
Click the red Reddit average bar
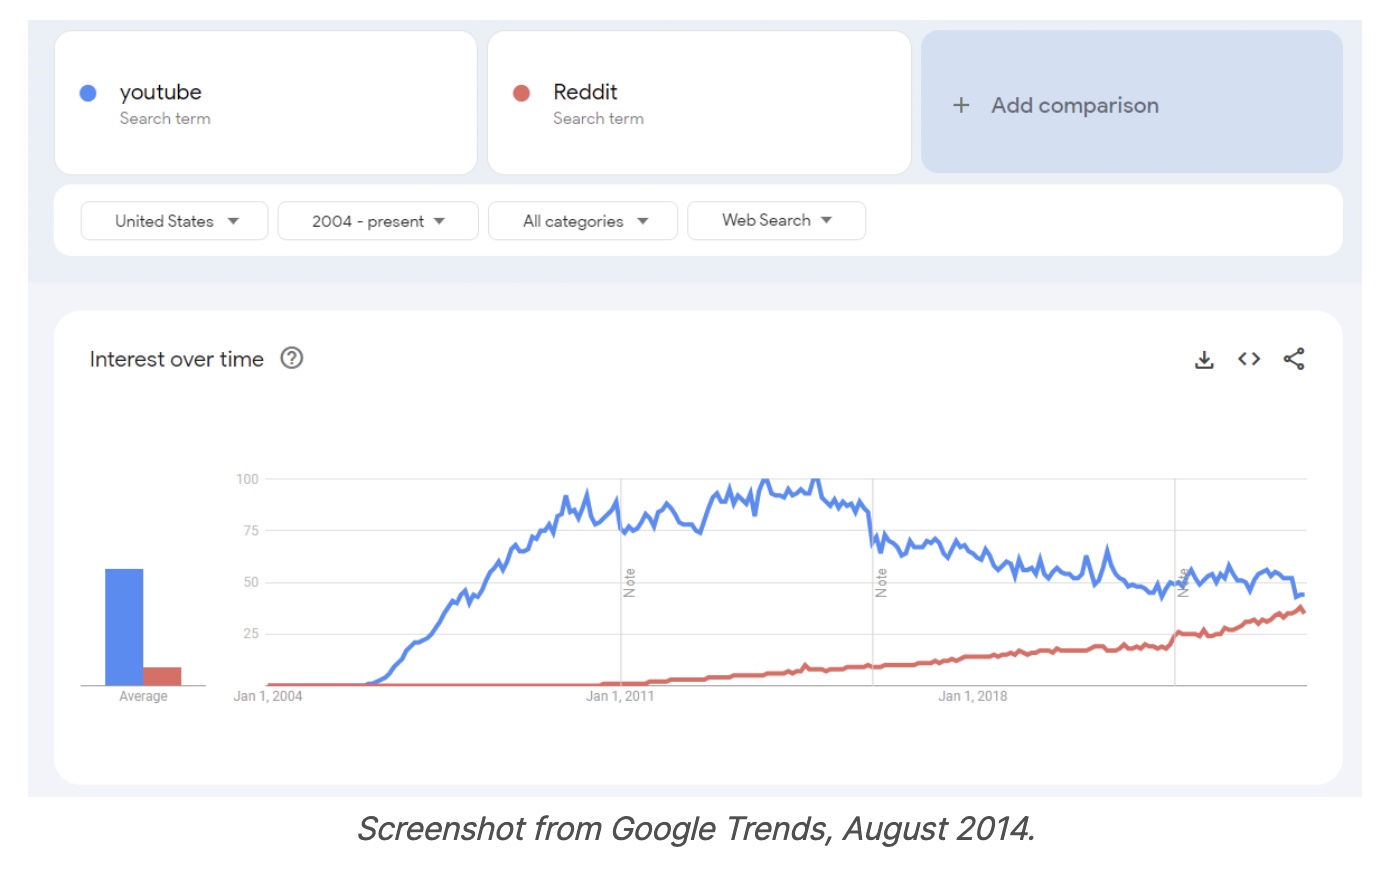click(162, 676)
